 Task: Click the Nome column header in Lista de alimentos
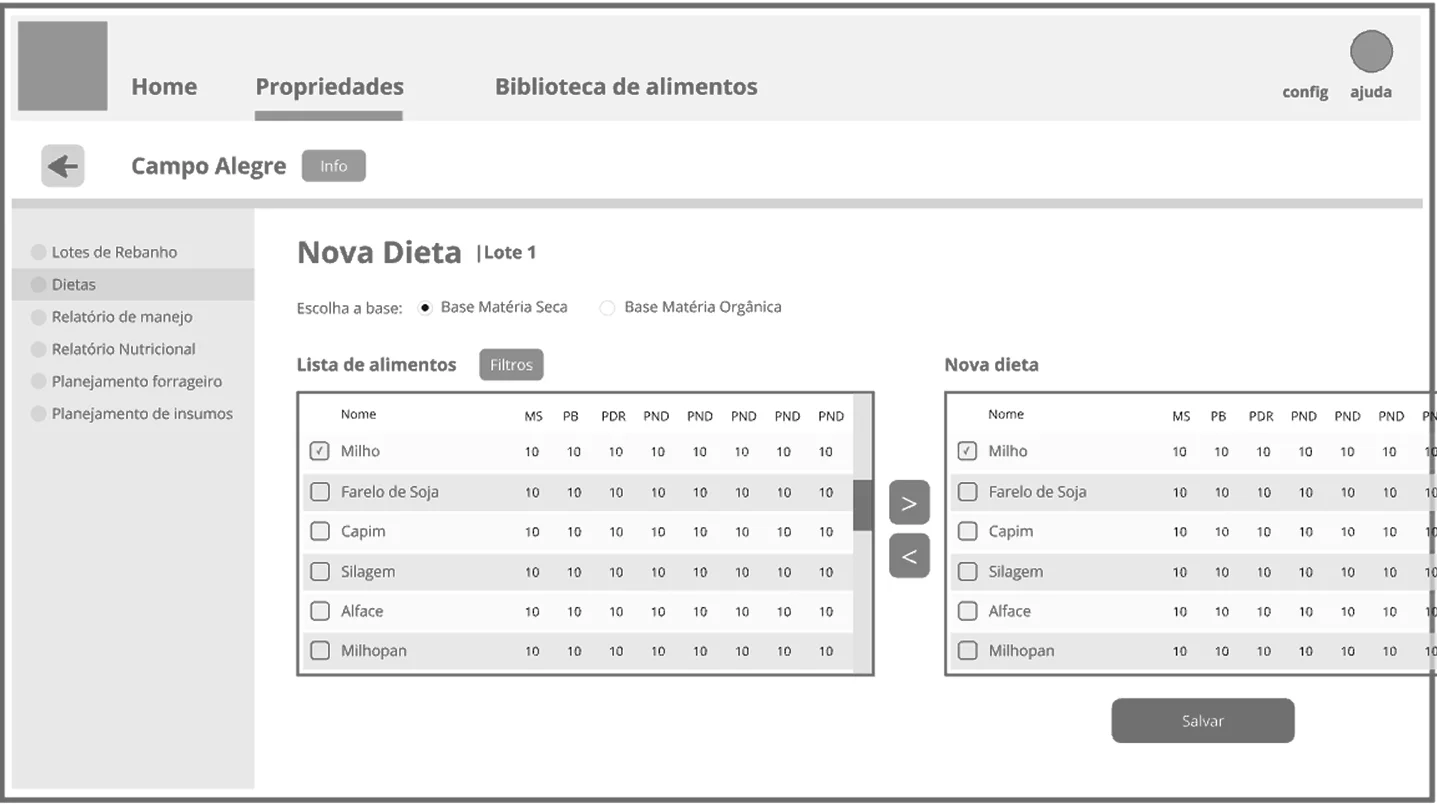tap(358, 414)
